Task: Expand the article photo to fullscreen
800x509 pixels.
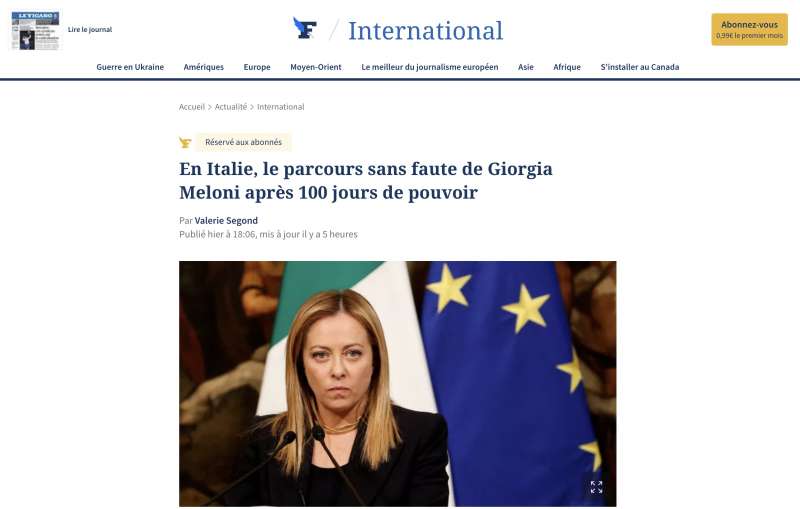Action: tap(596, 487)
